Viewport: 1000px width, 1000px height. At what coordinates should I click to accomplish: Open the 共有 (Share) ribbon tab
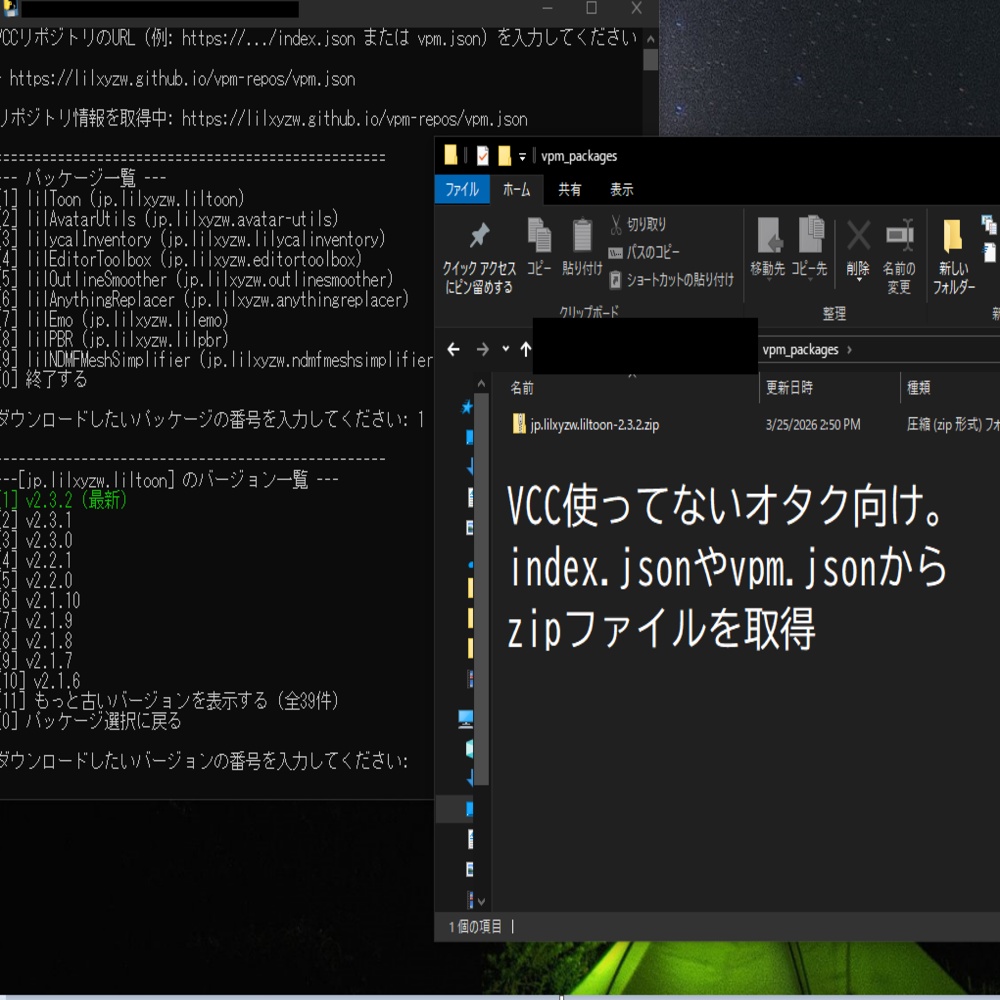(568, 189)
